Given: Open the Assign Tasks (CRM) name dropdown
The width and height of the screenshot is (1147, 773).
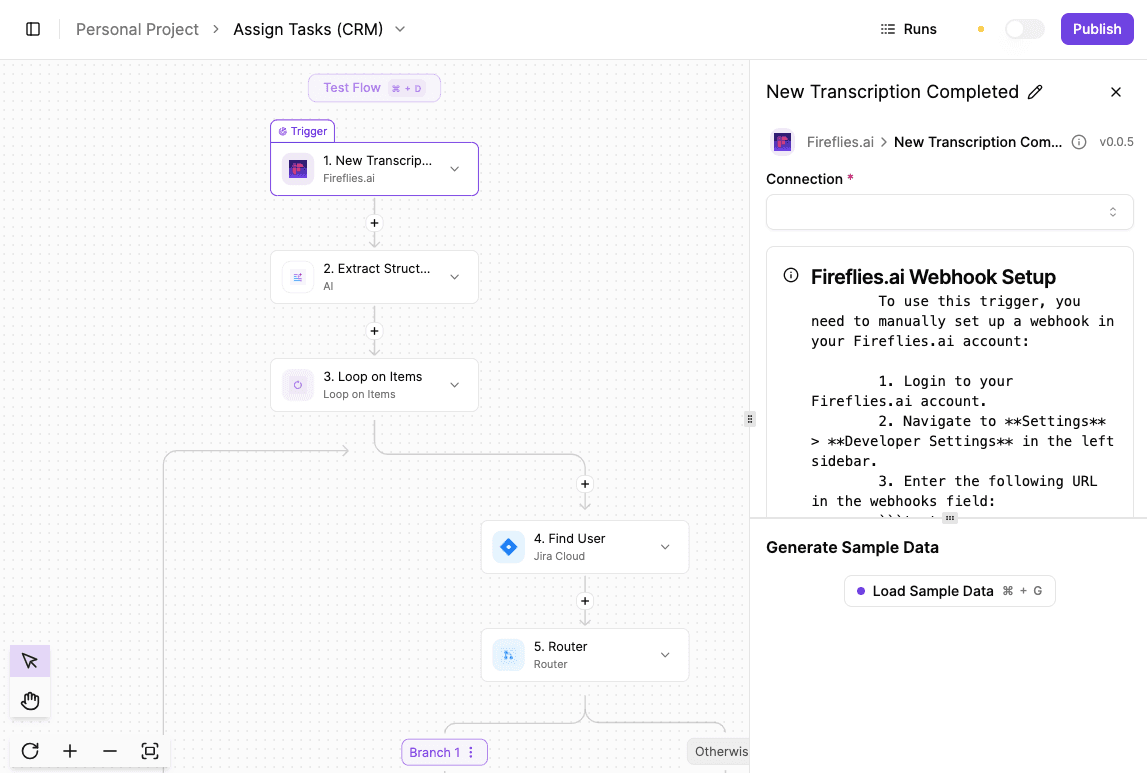Looking at the screenshot, I should (400, 29).
